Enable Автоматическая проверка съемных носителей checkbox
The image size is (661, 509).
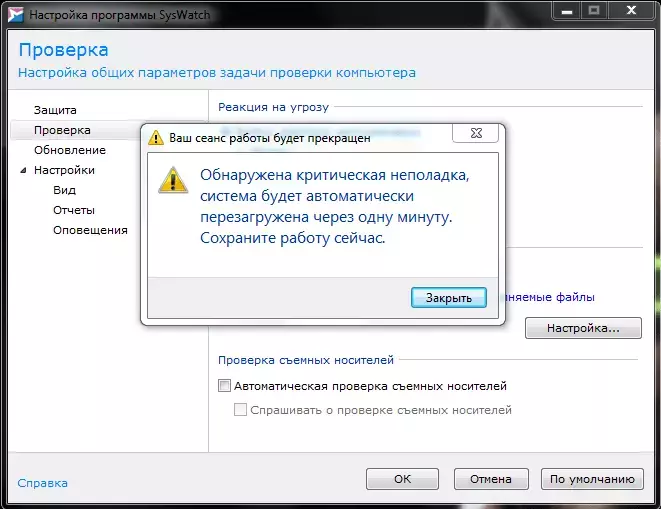pyautogui.click(x=224, y=385)
